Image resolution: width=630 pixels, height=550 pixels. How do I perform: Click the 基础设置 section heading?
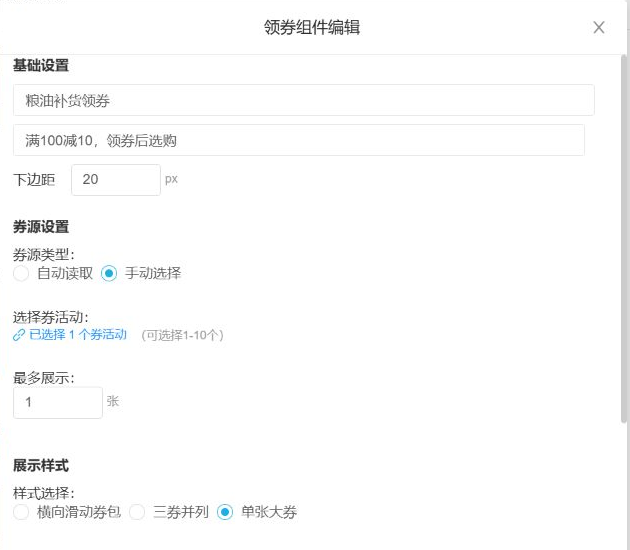tap(41, 65)
